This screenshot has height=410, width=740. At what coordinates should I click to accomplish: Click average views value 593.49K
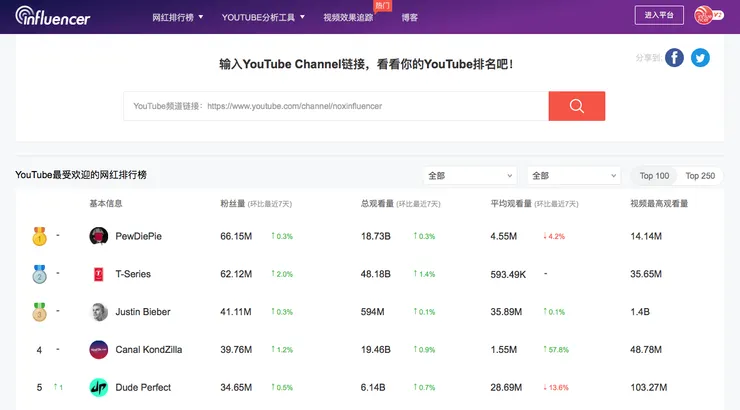tap(508, 274)
